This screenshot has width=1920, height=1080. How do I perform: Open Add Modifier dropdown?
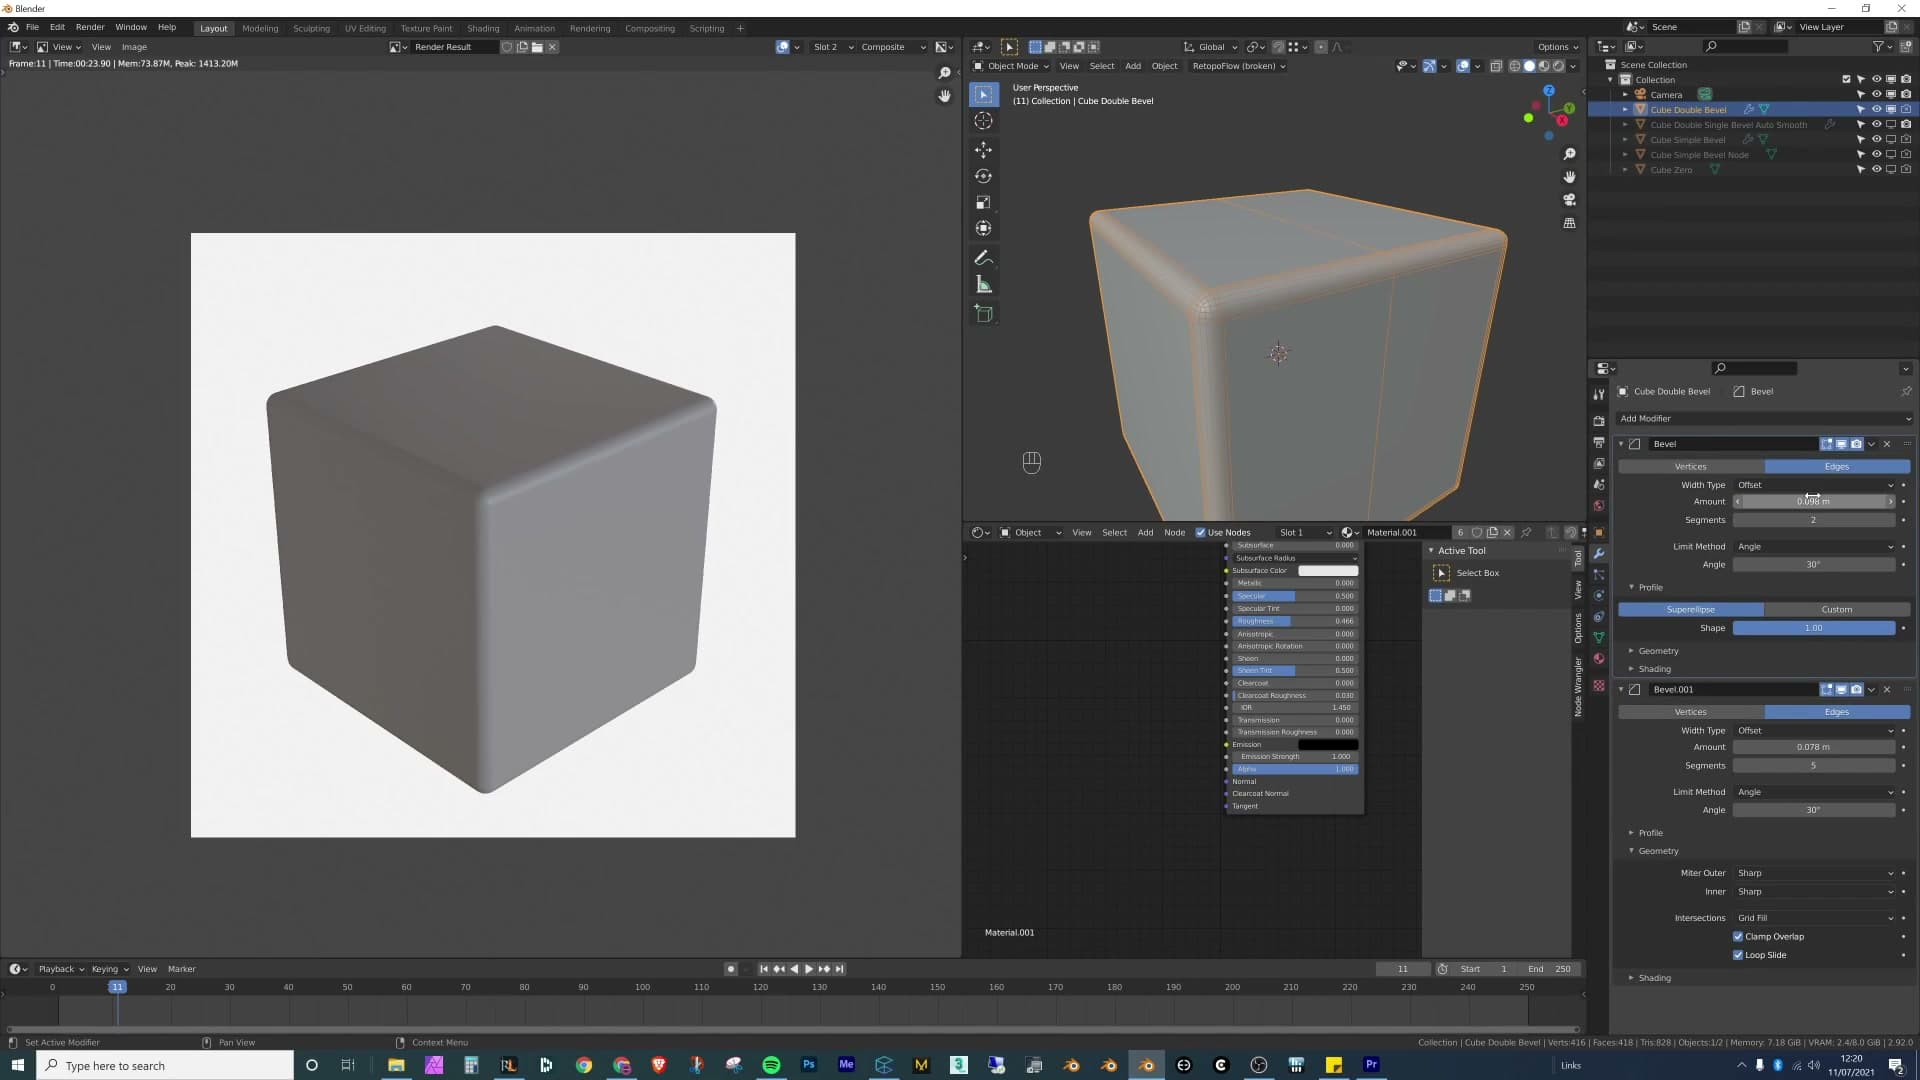point(1764,419)
